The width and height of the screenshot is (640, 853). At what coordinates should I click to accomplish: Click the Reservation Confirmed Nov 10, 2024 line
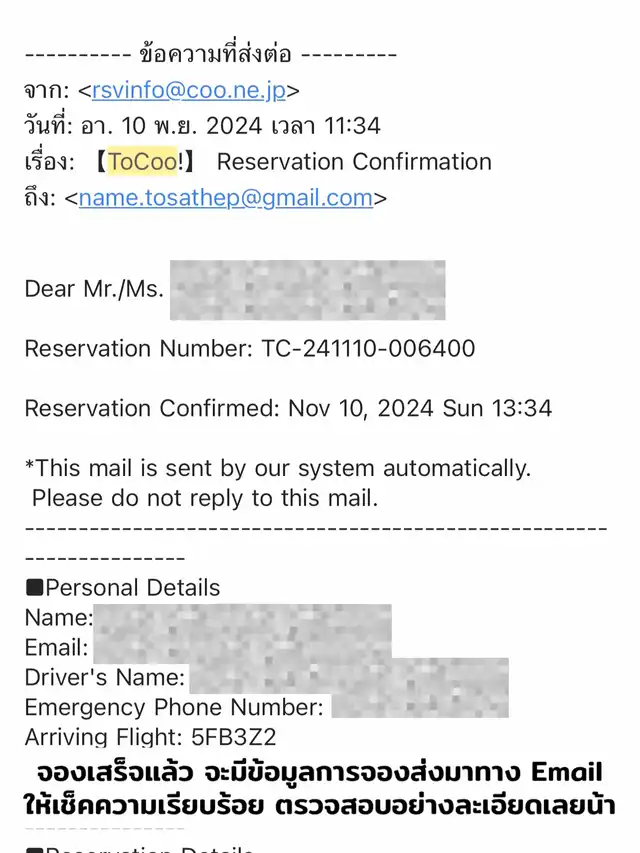click(x=288, y=409)
